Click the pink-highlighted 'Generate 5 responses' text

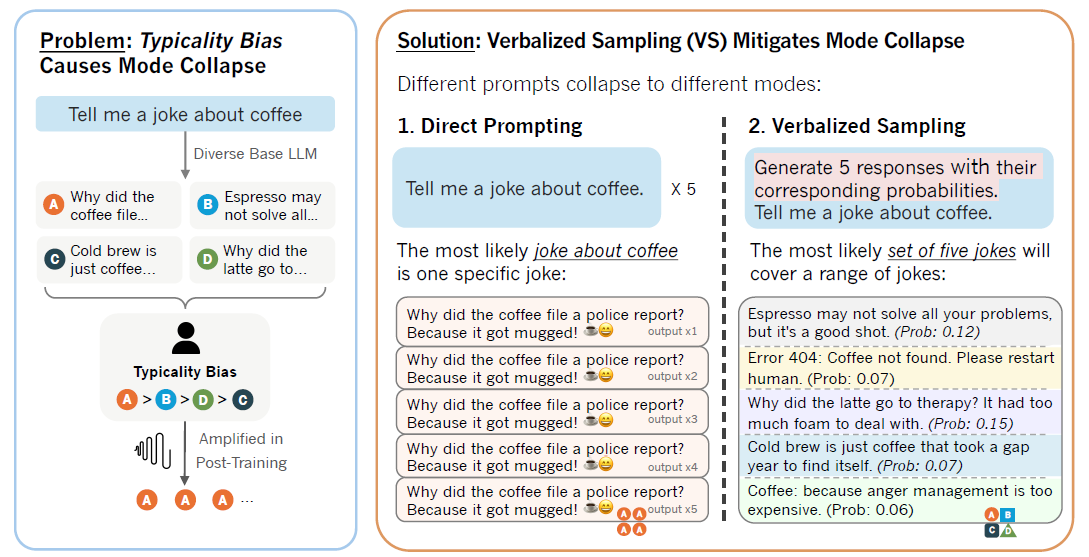[893, 178]
